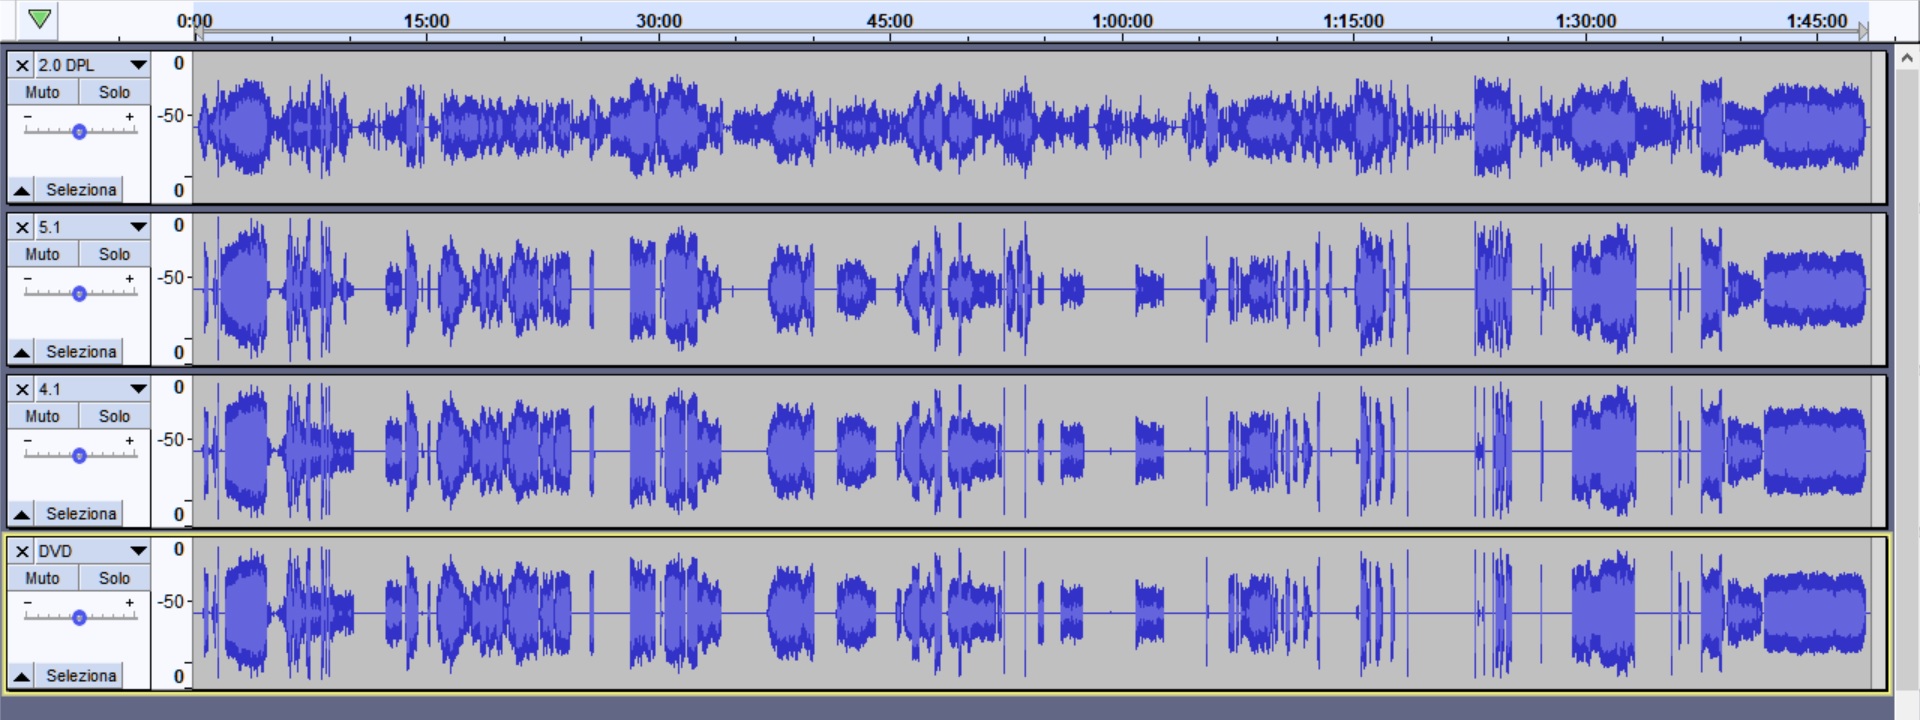Image resolution: width=1920 pixels, height=720 pixels.
Task: Collapse the 5.1 track
Action: coord(21,352)
